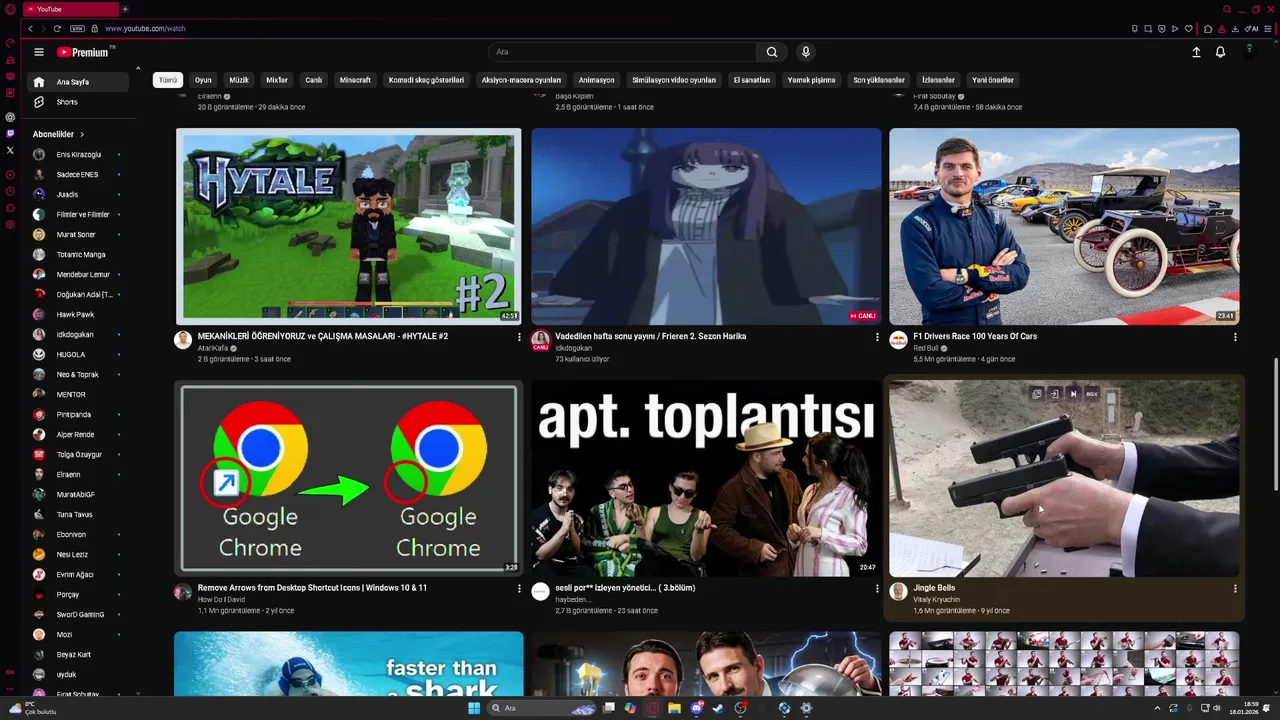Select the Müzik filter chip
Screen dimensions: 1280x720
pyautogui.click(x=239, y=80)
